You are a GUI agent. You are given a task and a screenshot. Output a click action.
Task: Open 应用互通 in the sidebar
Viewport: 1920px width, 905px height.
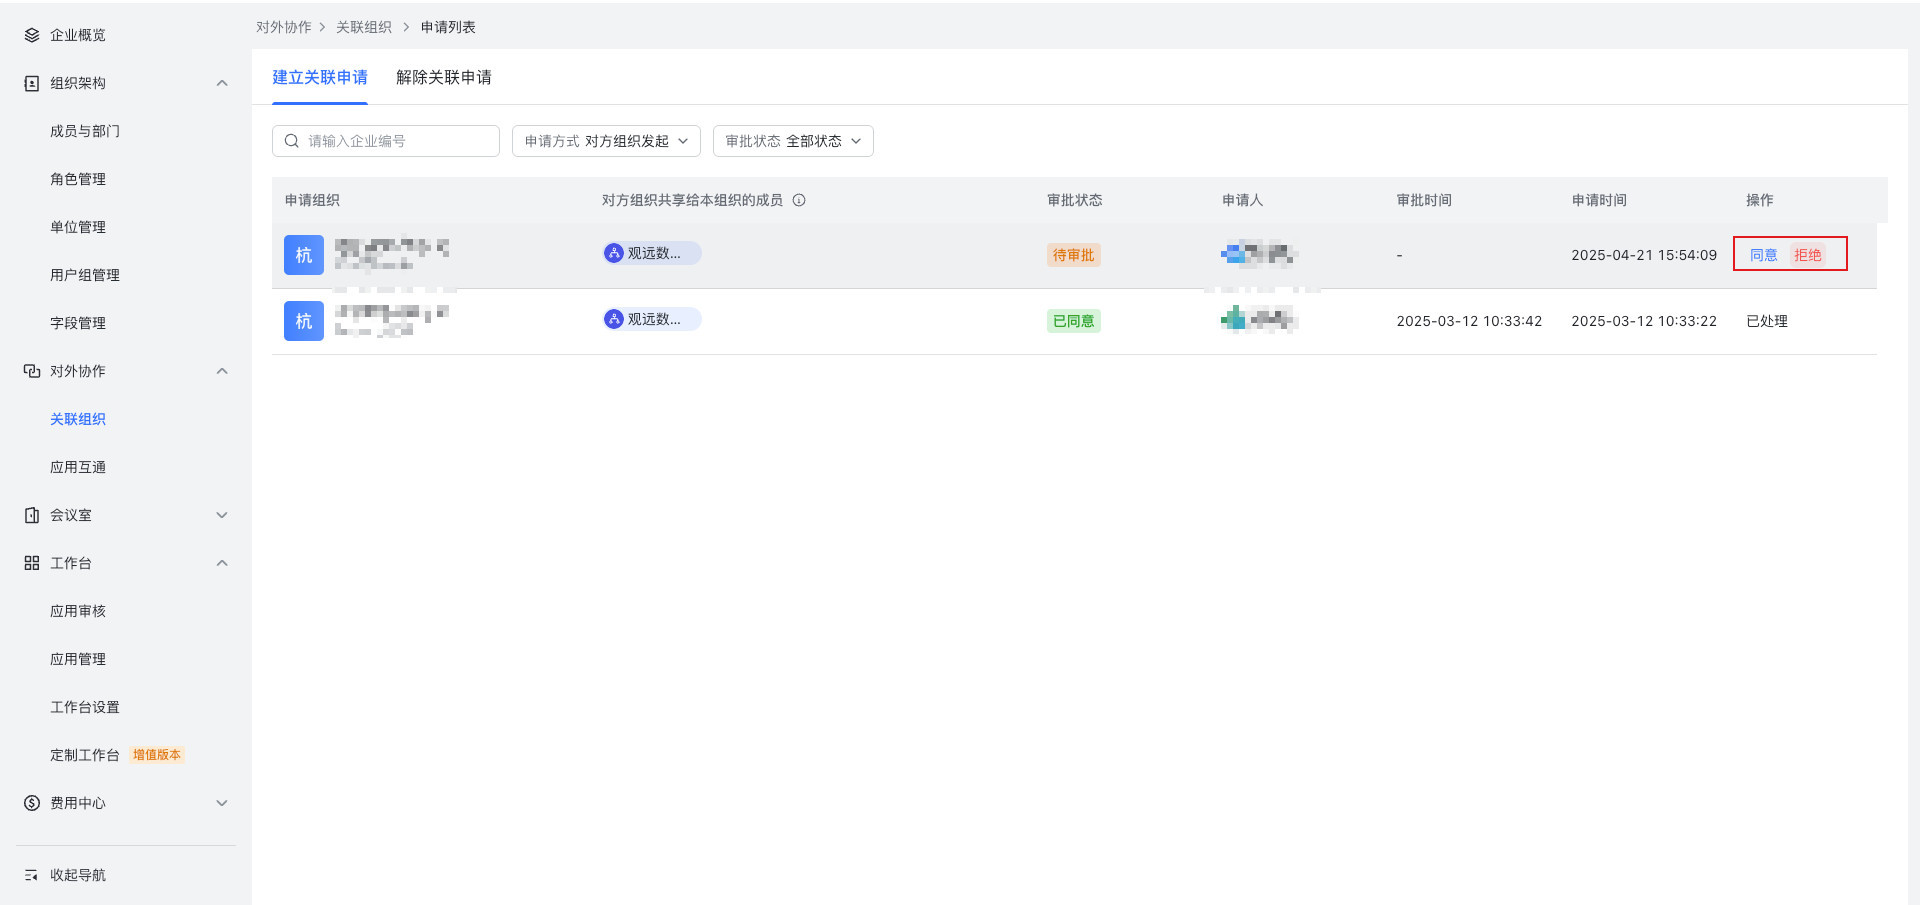(78, 467)
